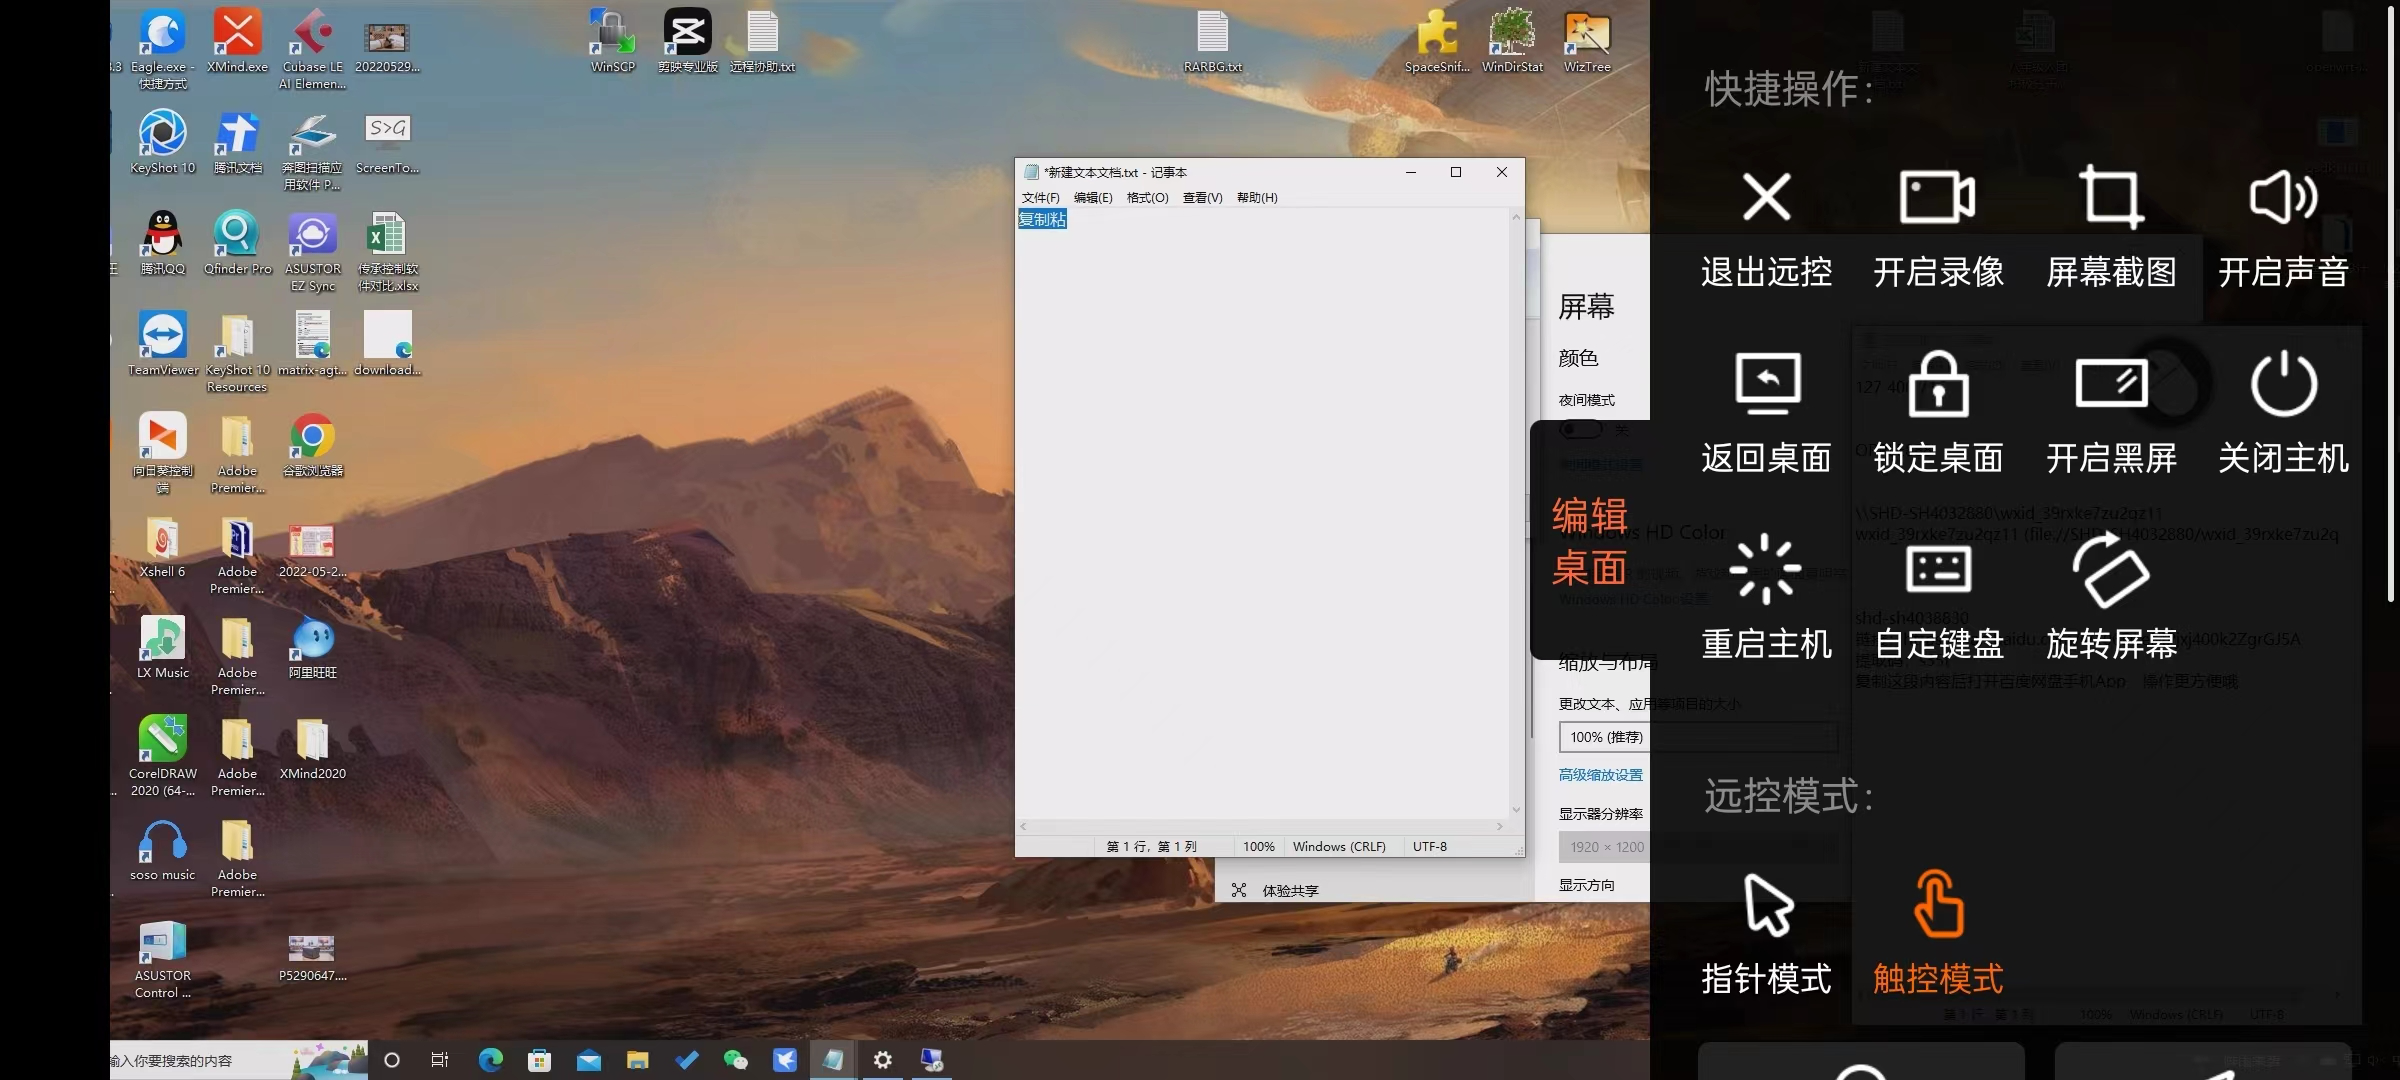Turn on black screen 开启黑屏
The width and height of the screenshot is (2400, 1080).
tap(2111, 414)
